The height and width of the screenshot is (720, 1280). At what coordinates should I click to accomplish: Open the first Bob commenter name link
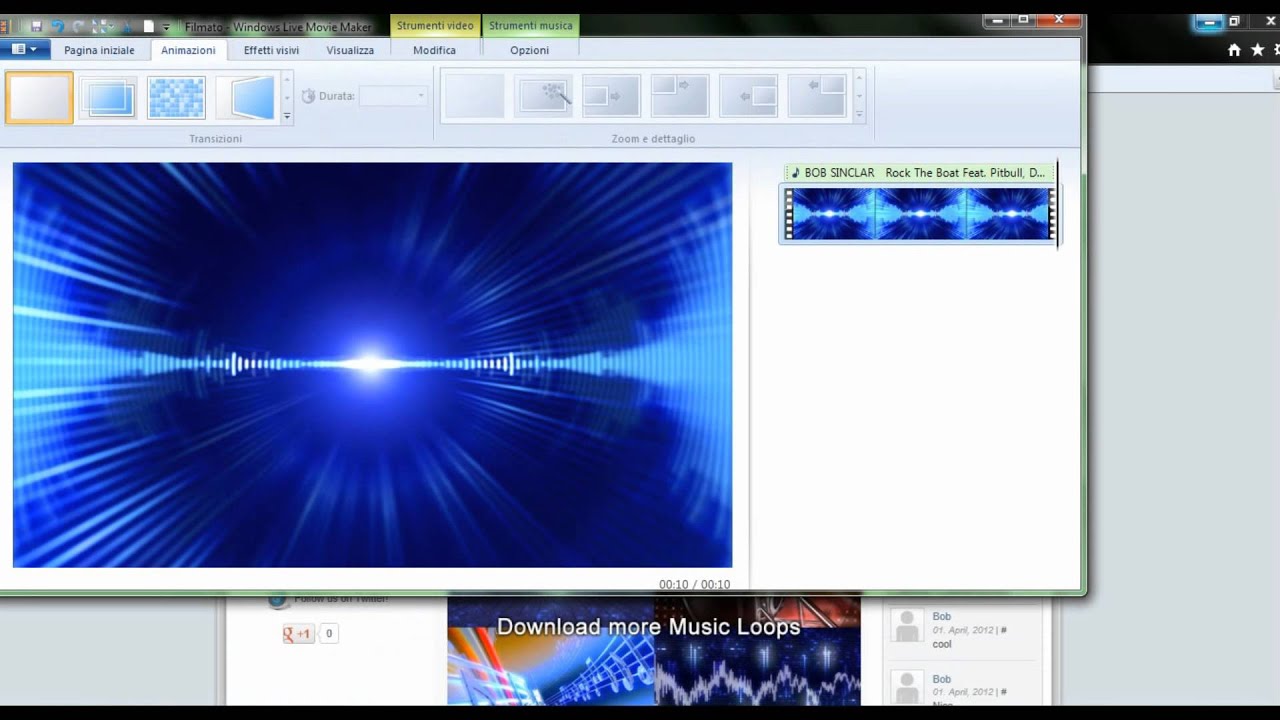tap(942, 616)
